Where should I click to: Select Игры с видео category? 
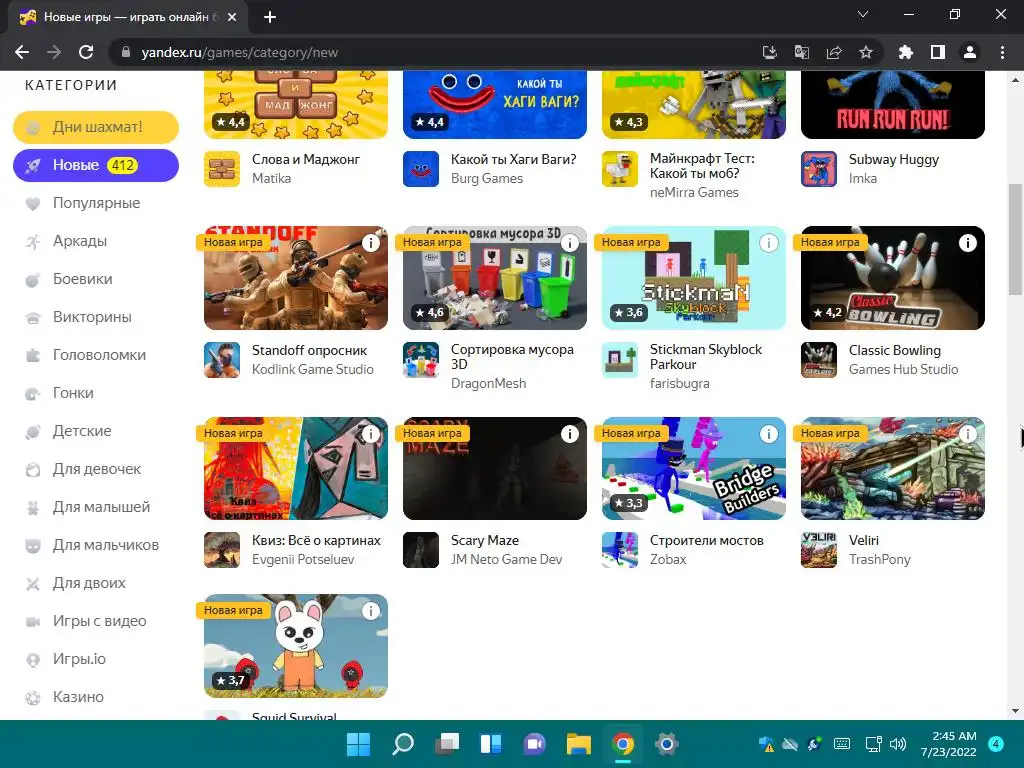click(x=96, y=621)
